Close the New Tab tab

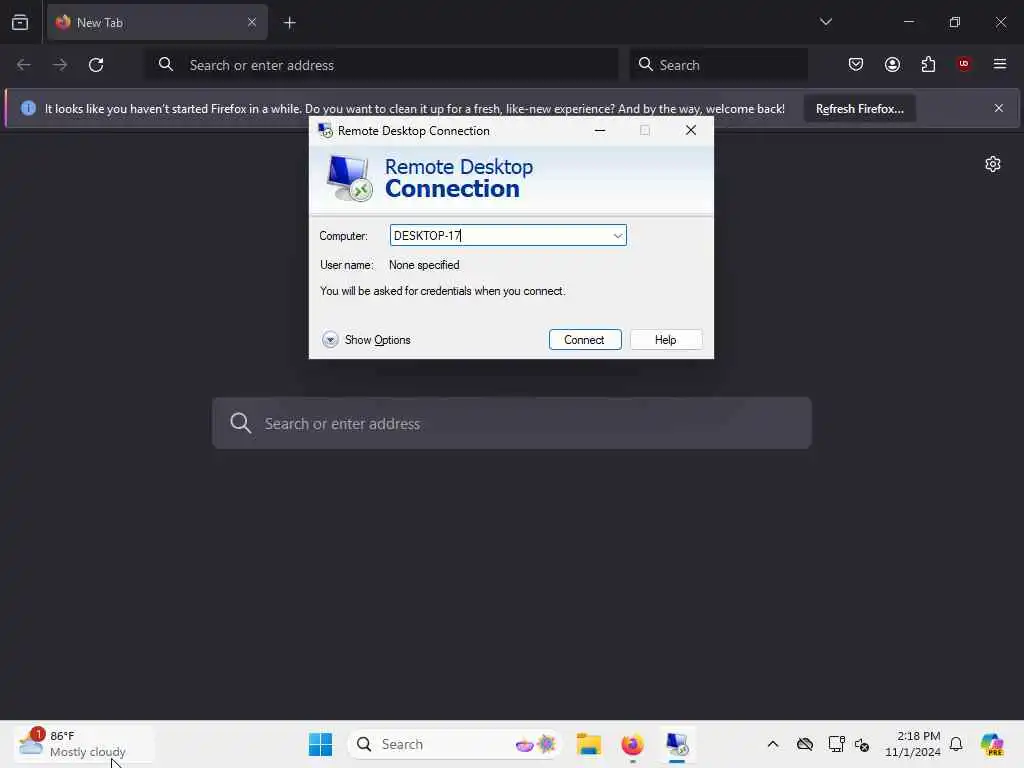251,23
